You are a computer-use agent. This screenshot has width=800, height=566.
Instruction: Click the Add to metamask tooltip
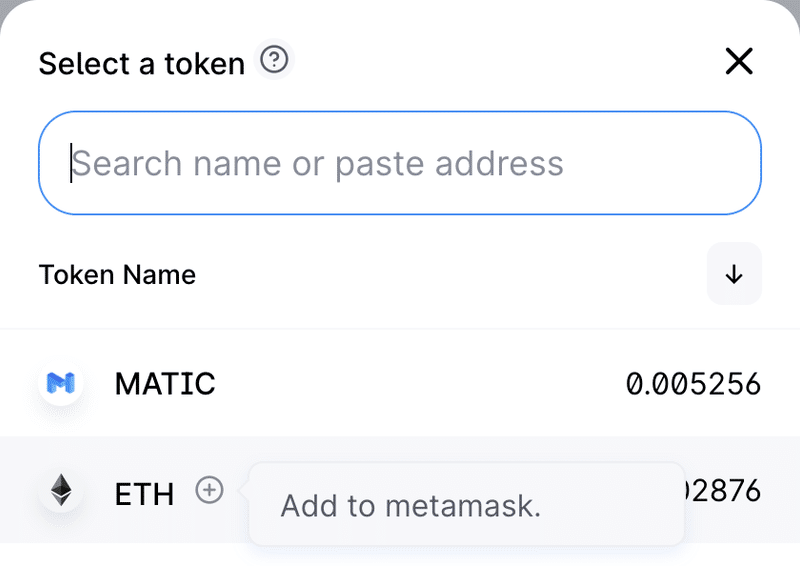click(x=466, y=504)
